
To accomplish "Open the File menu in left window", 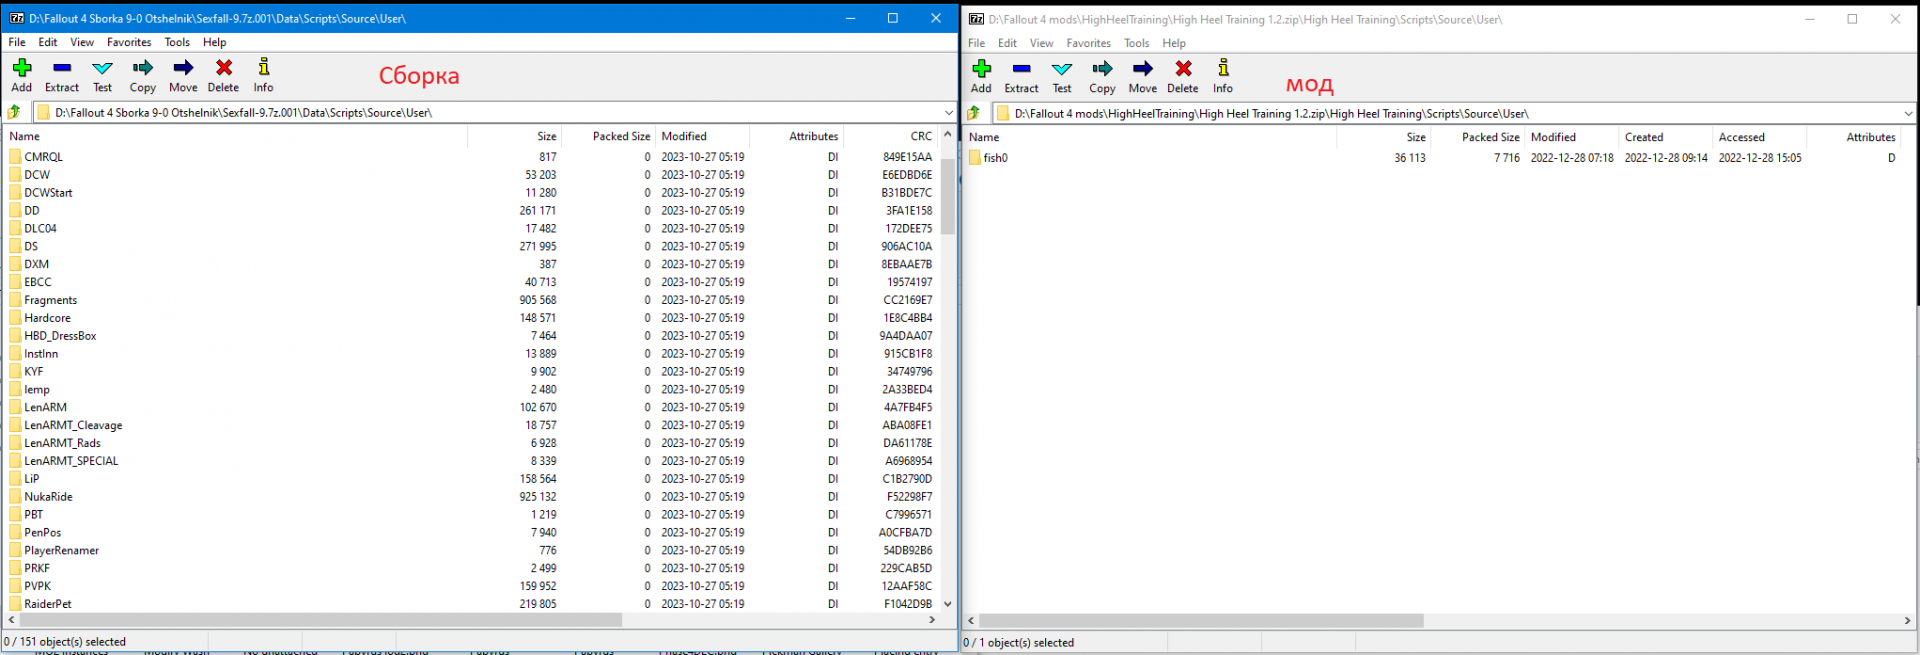I will [17, 42].
